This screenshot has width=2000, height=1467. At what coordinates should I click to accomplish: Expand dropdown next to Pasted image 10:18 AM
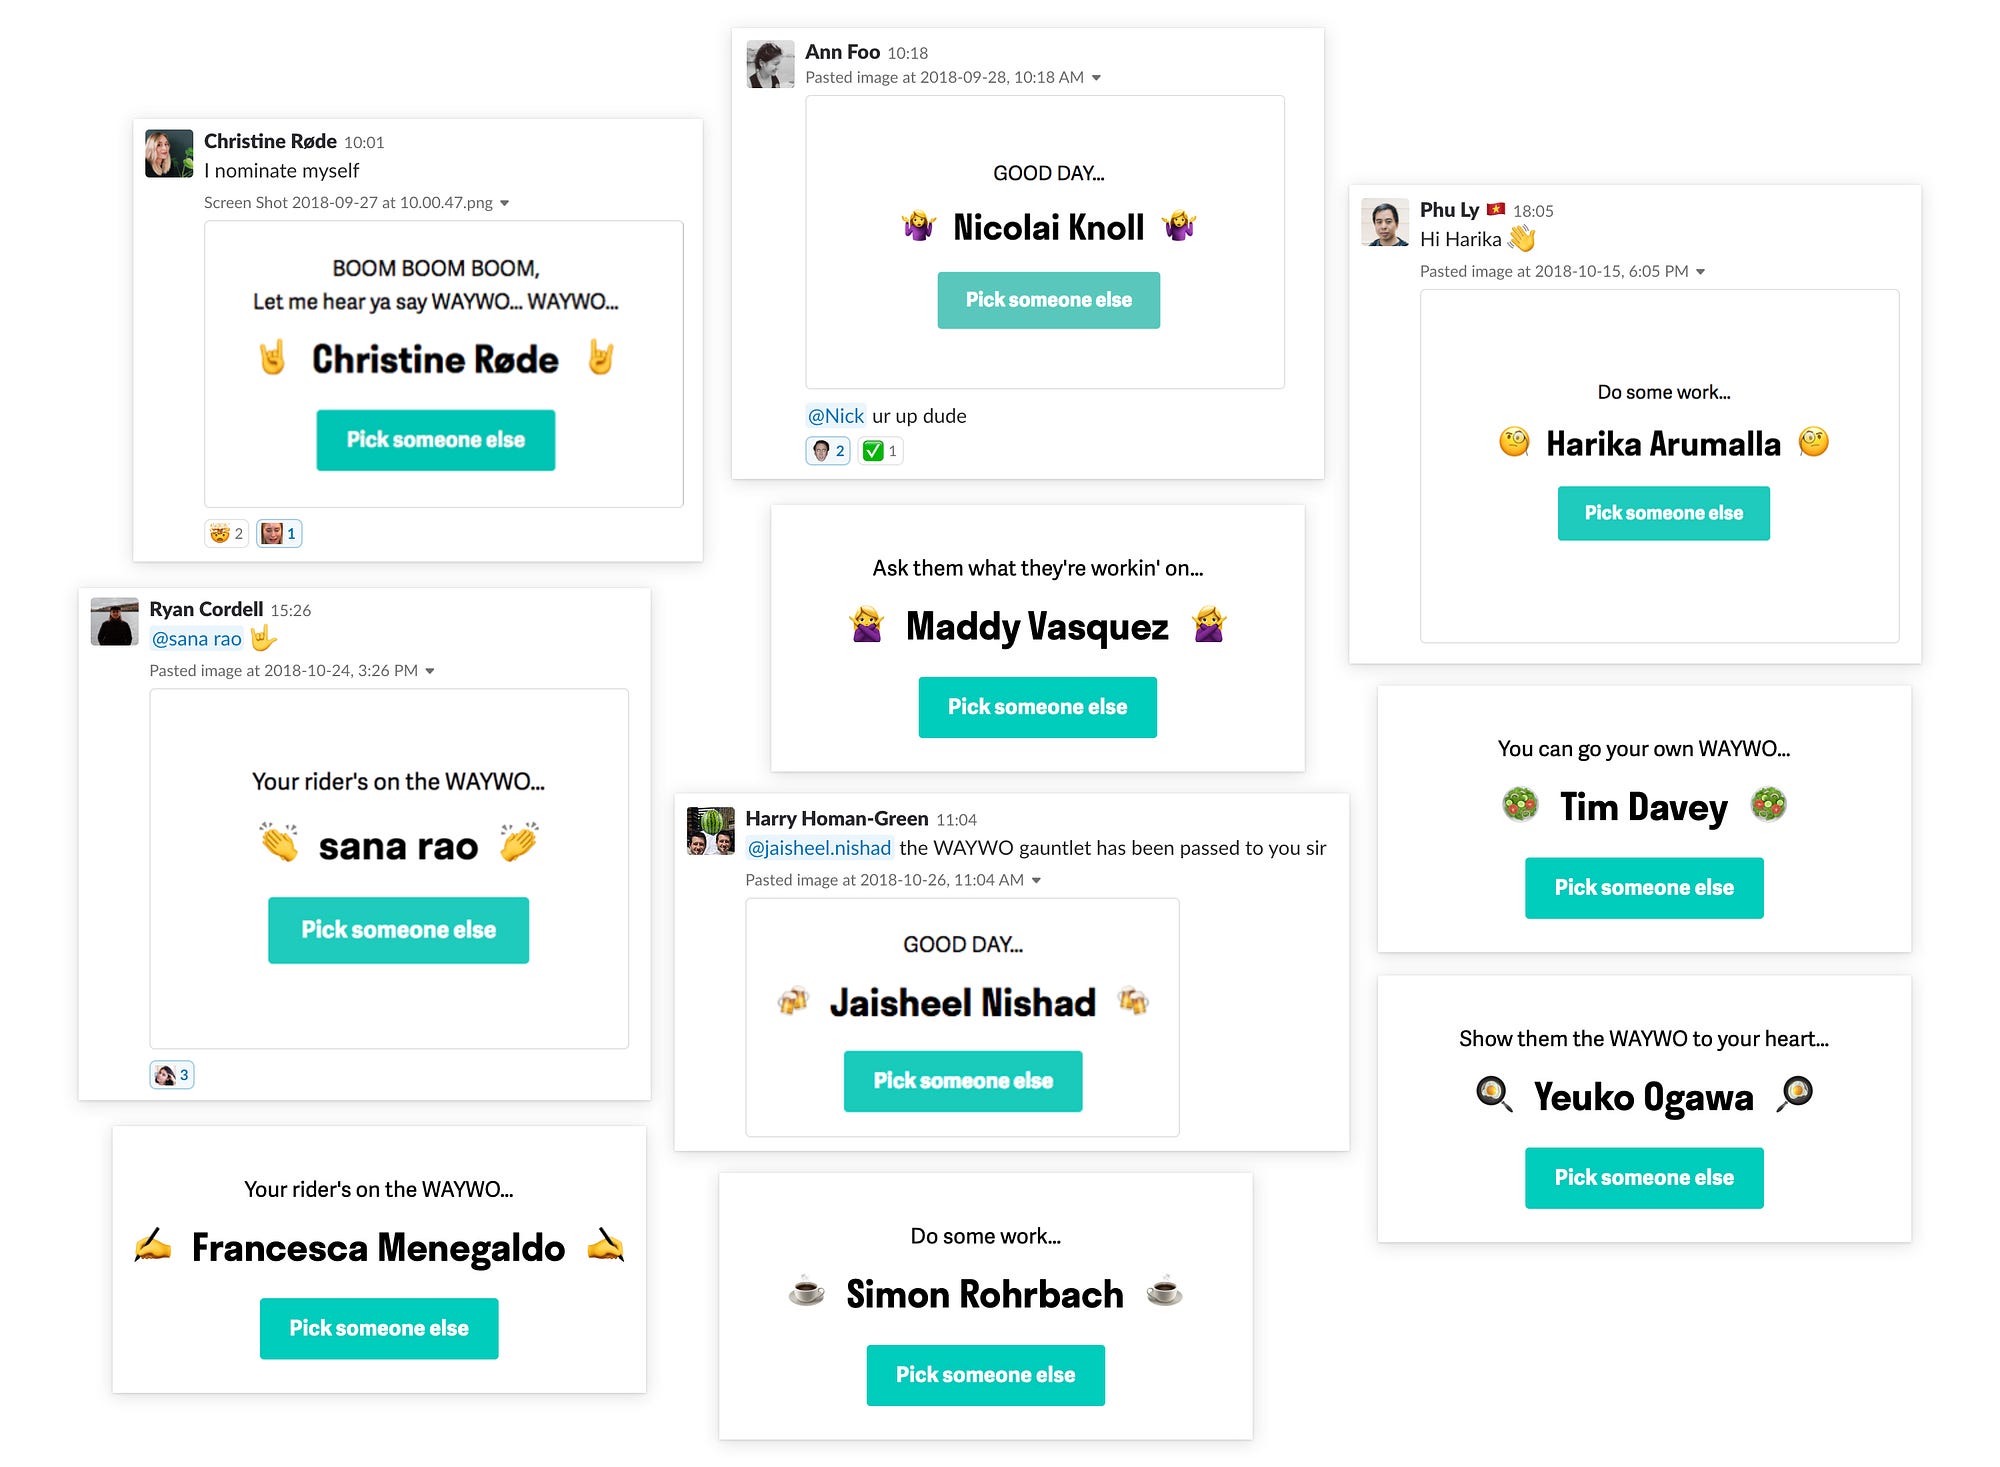1096,78
